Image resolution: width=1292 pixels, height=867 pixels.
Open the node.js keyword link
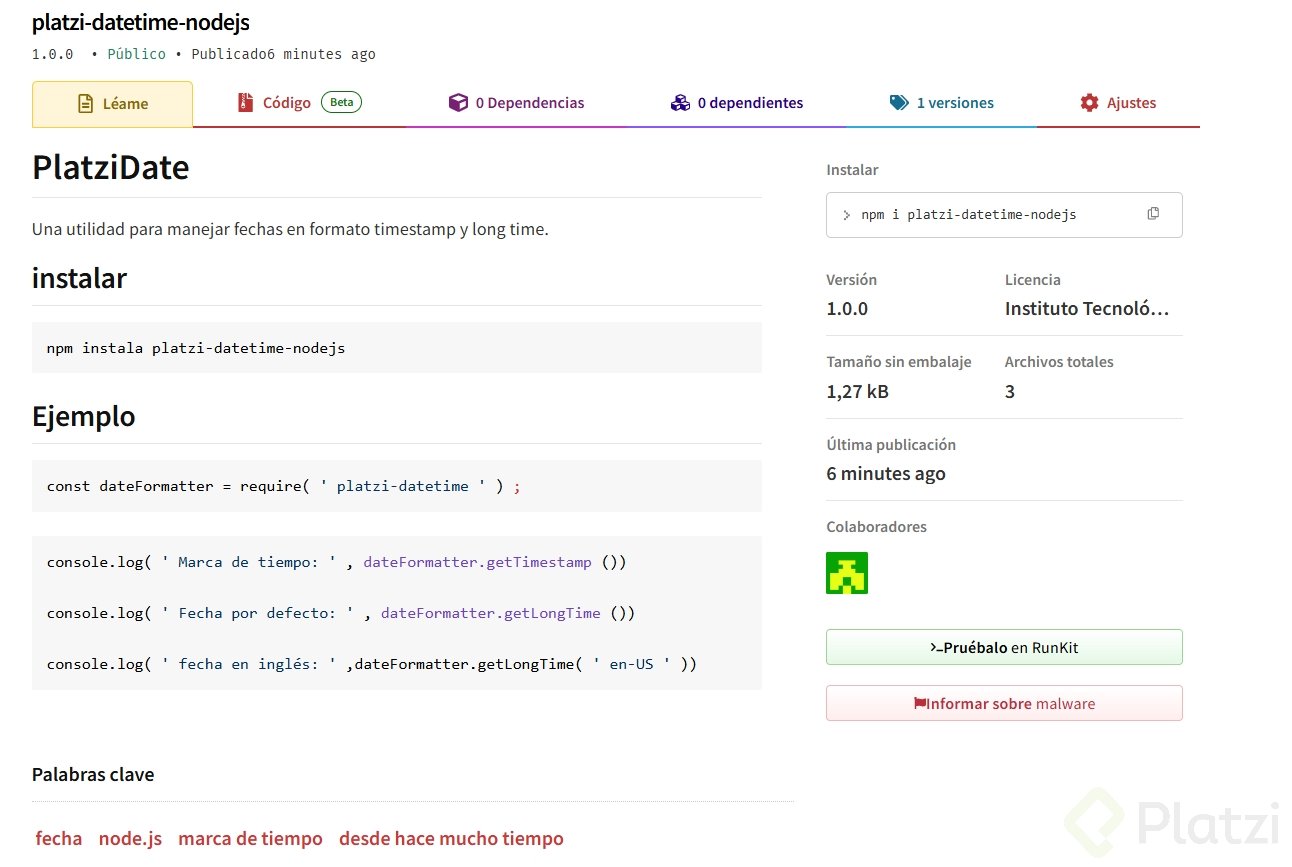pyautogui.click(x=130, y=839)
